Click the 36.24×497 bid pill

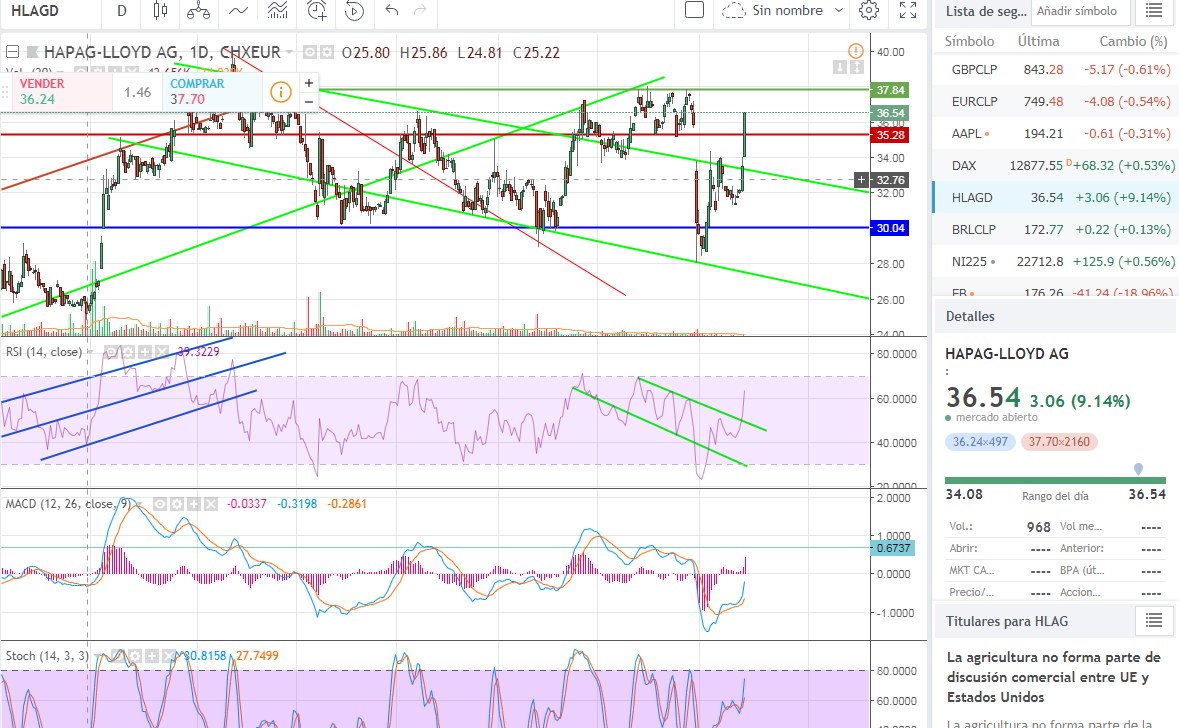[980, 441]
